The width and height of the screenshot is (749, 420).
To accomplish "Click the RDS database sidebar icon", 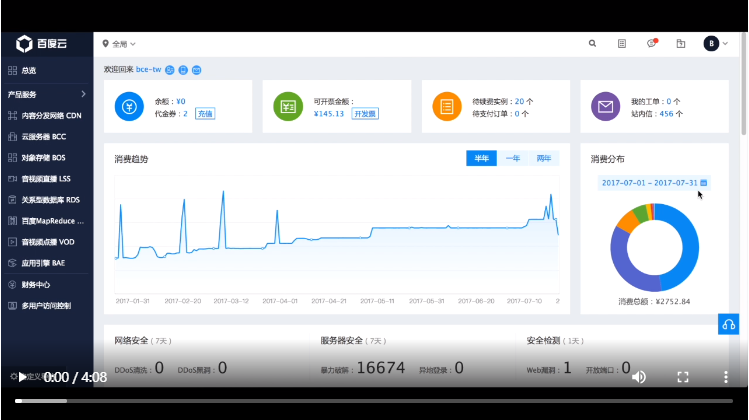I will 12,200.
